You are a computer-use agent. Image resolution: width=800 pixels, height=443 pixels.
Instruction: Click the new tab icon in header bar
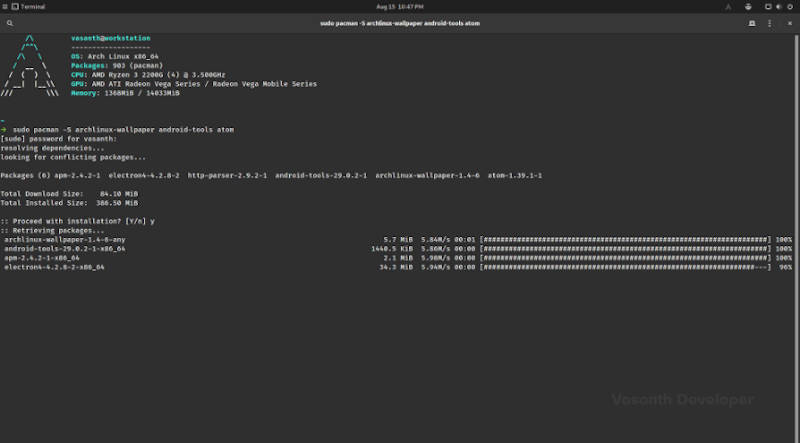[x=752, y=23]
